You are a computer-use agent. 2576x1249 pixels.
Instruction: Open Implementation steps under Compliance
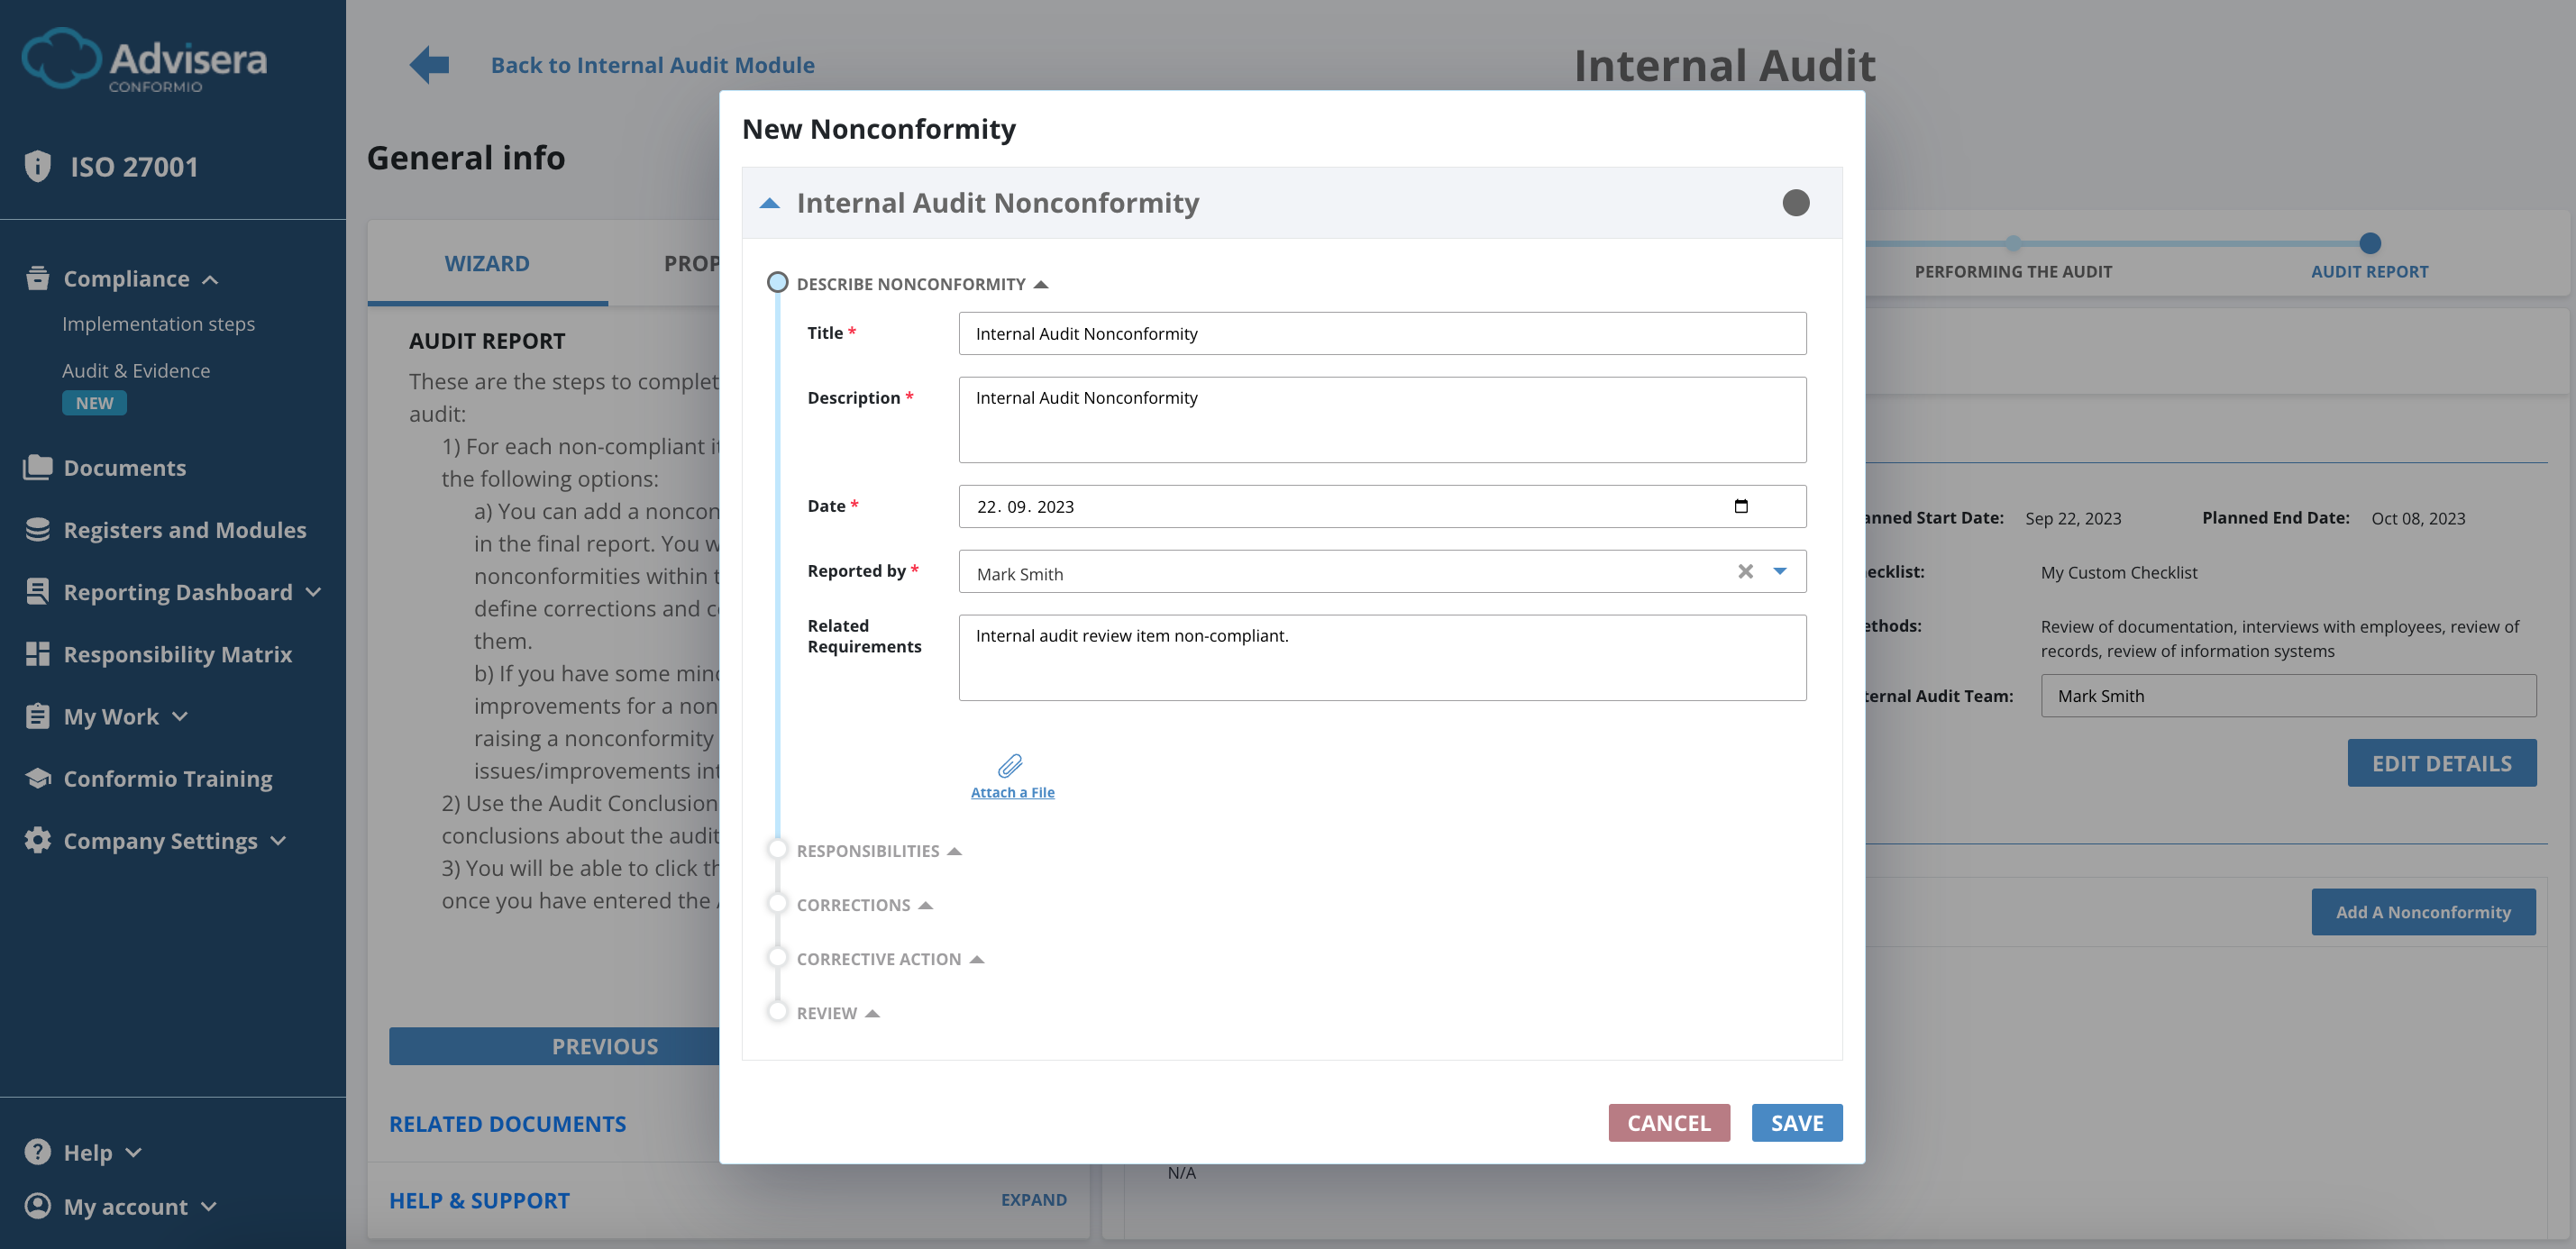[x=159, y=323]
